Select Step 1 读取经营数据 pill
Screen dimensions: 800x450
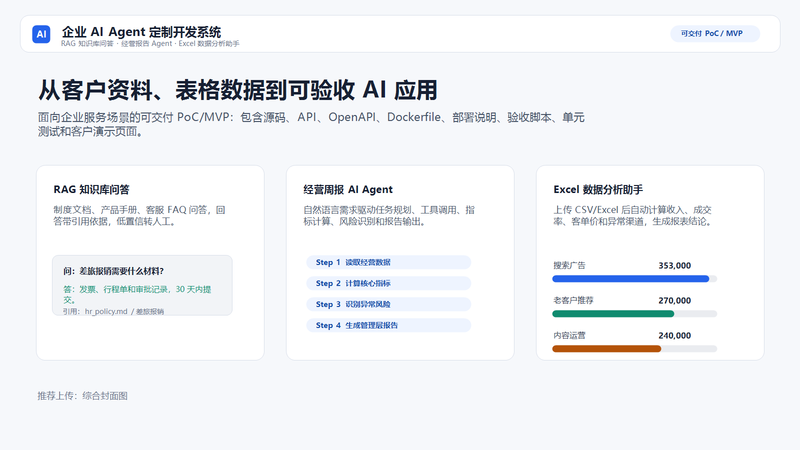click(x=388, y=262)
